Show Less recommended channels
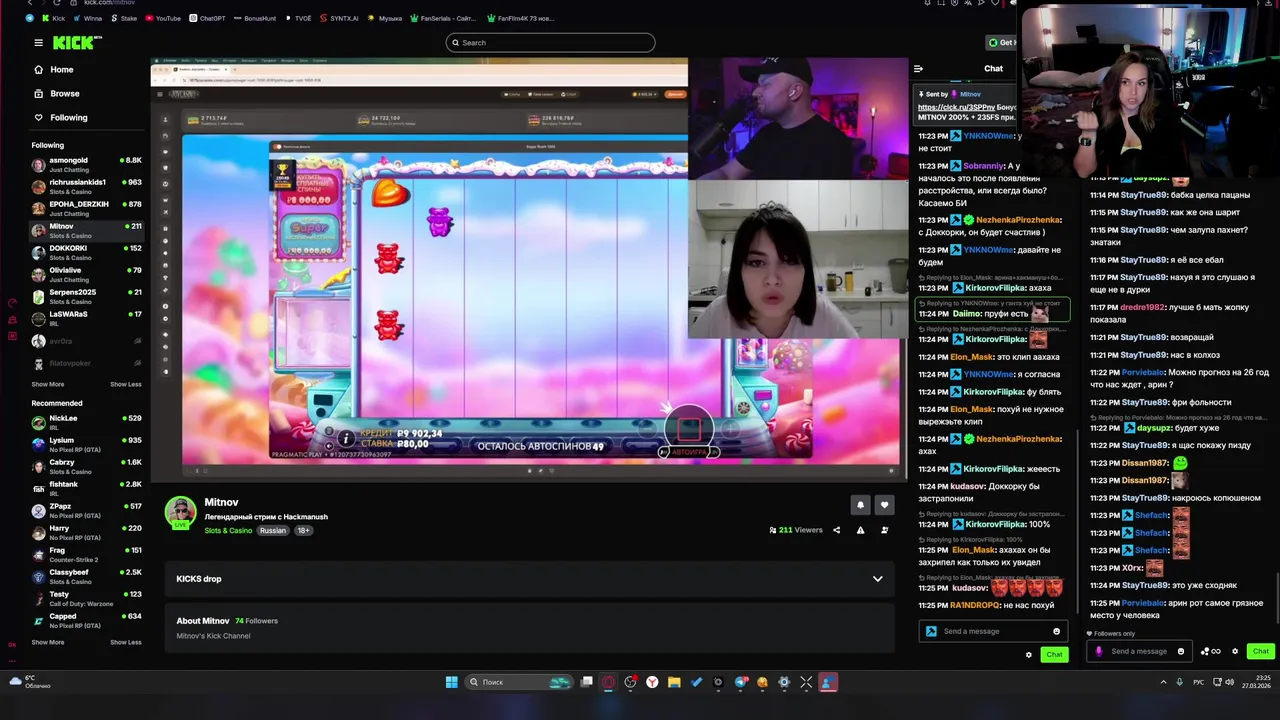Screen dimensions: 1280x720 pos(125,642)
